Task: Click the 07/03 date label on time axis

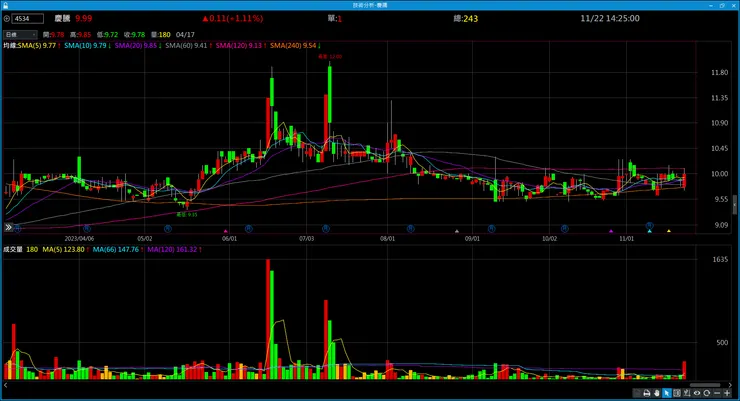Action: point(306,239)
